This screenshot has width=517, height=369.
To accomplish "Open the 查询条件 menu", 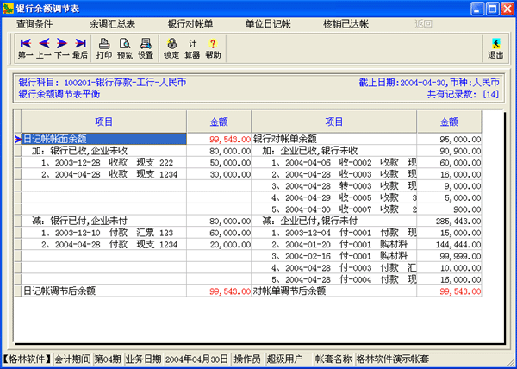I will [x=34, y=24].
